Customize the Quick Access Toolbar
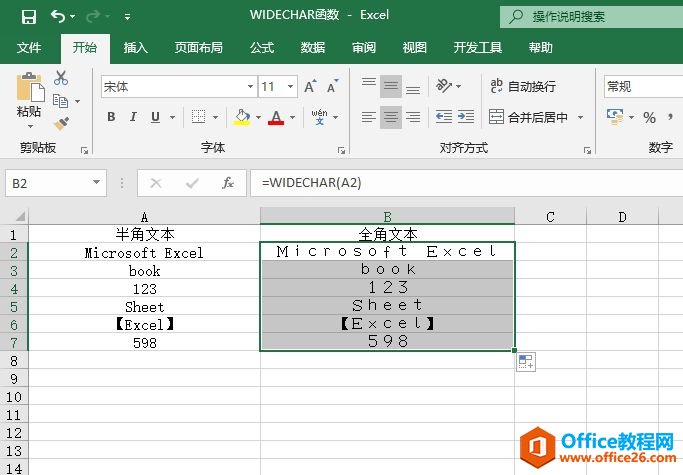The width and height of the screenshot is (683, 475). [127, 17]
